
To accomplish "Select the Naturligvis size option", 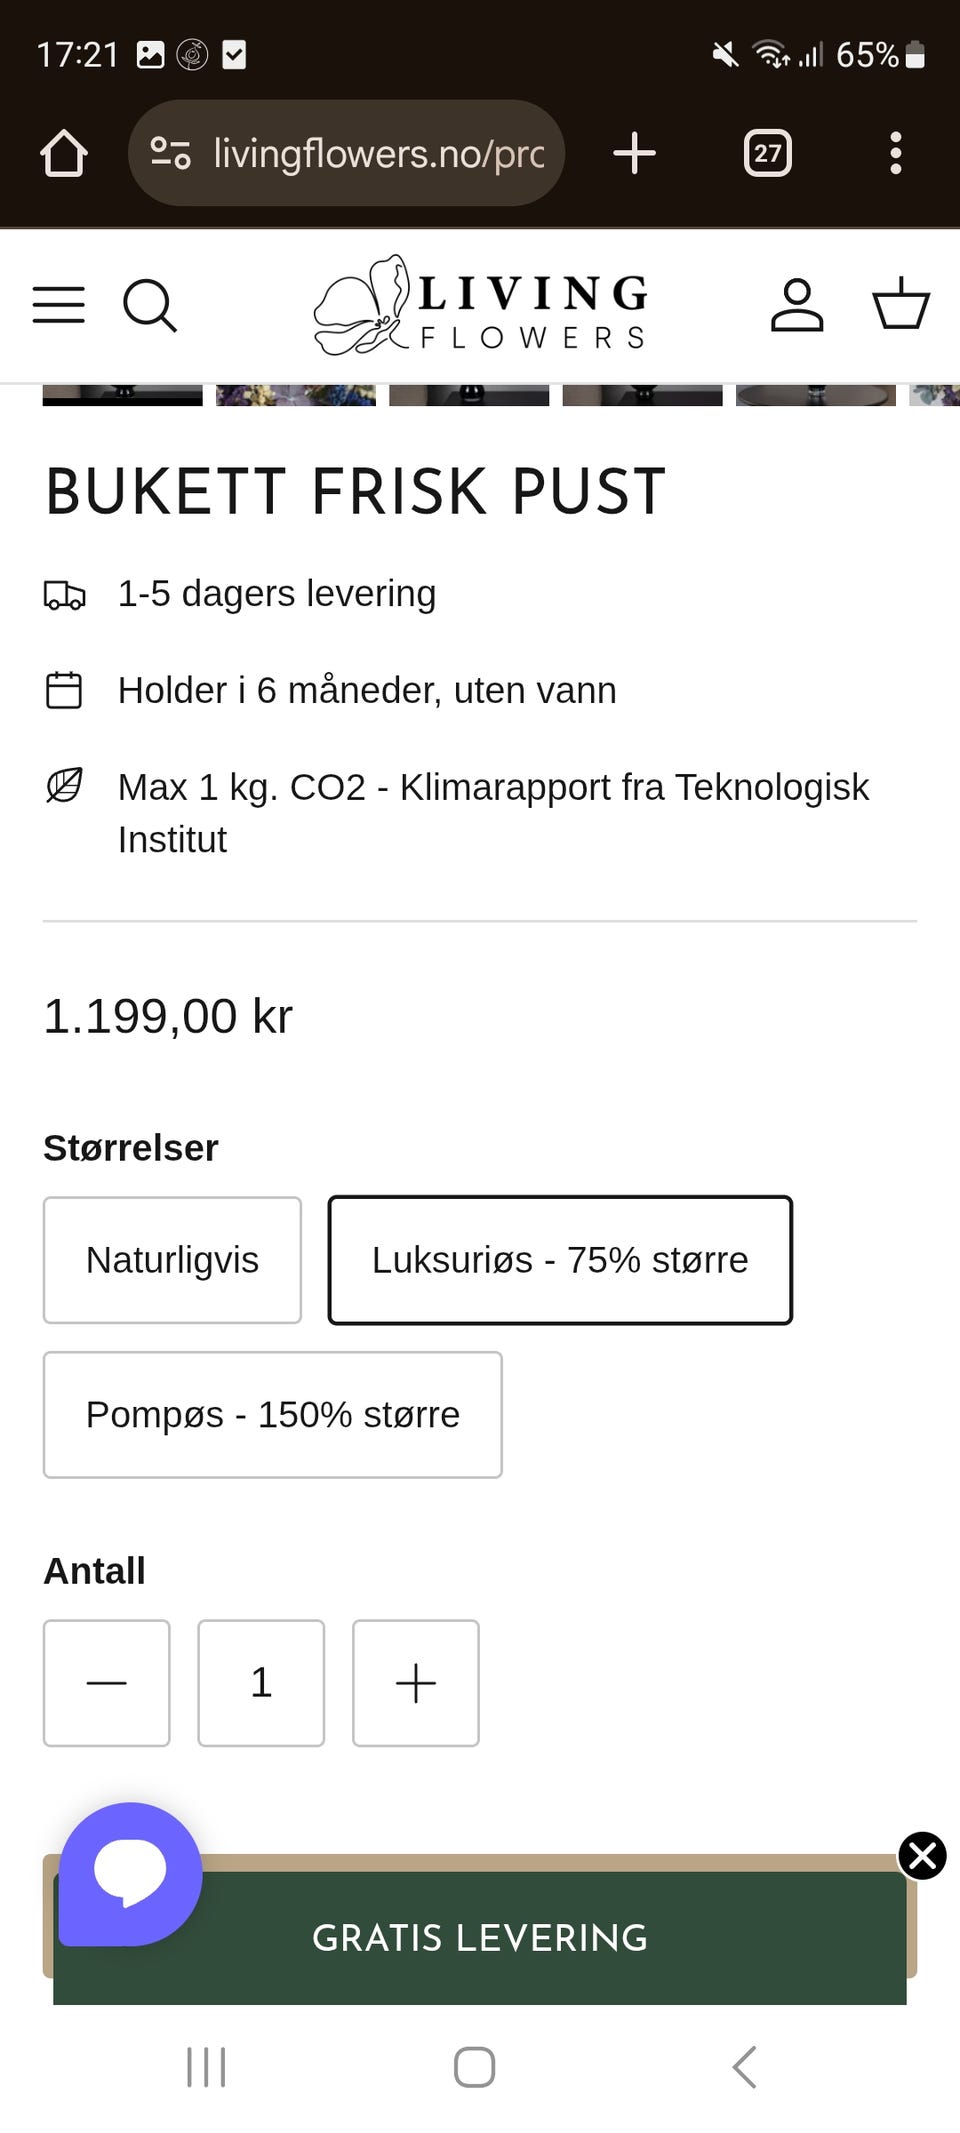I will 172,1260.
